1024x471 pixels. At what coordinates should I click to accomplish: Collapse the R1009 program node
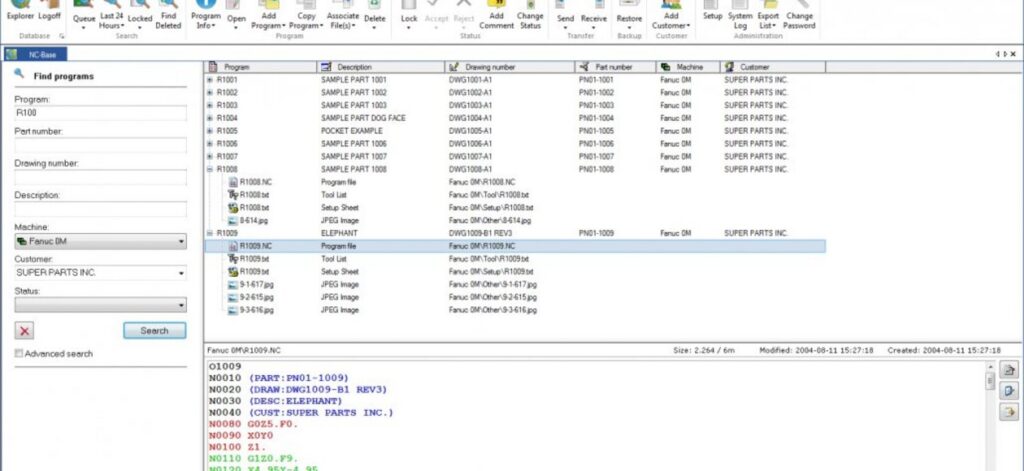(x=210, y=233)
